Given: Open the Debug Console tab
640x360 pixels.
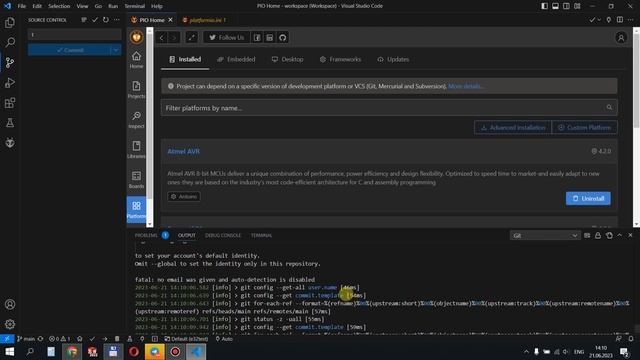Looking at the screenshot, I should [x=223, y=236].
